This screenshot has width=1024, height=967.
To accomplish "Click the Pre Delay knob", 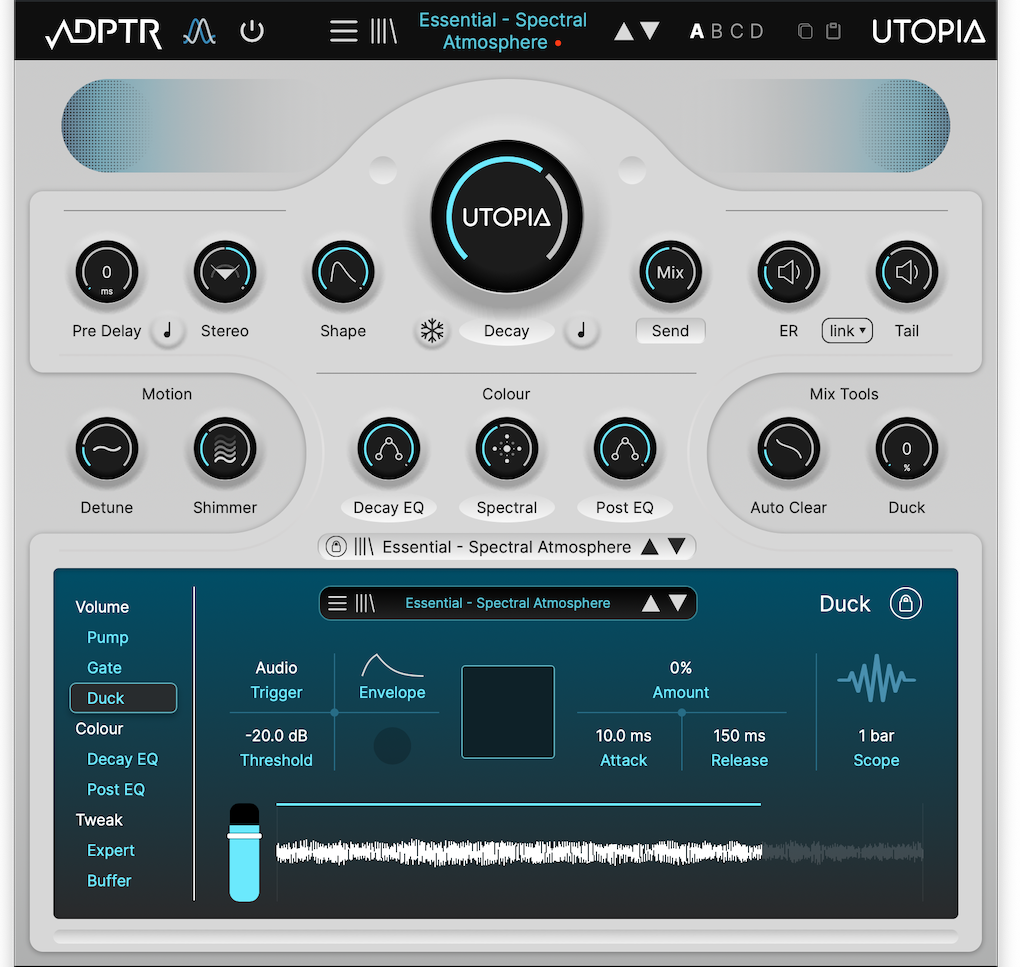I will [107, 272].
